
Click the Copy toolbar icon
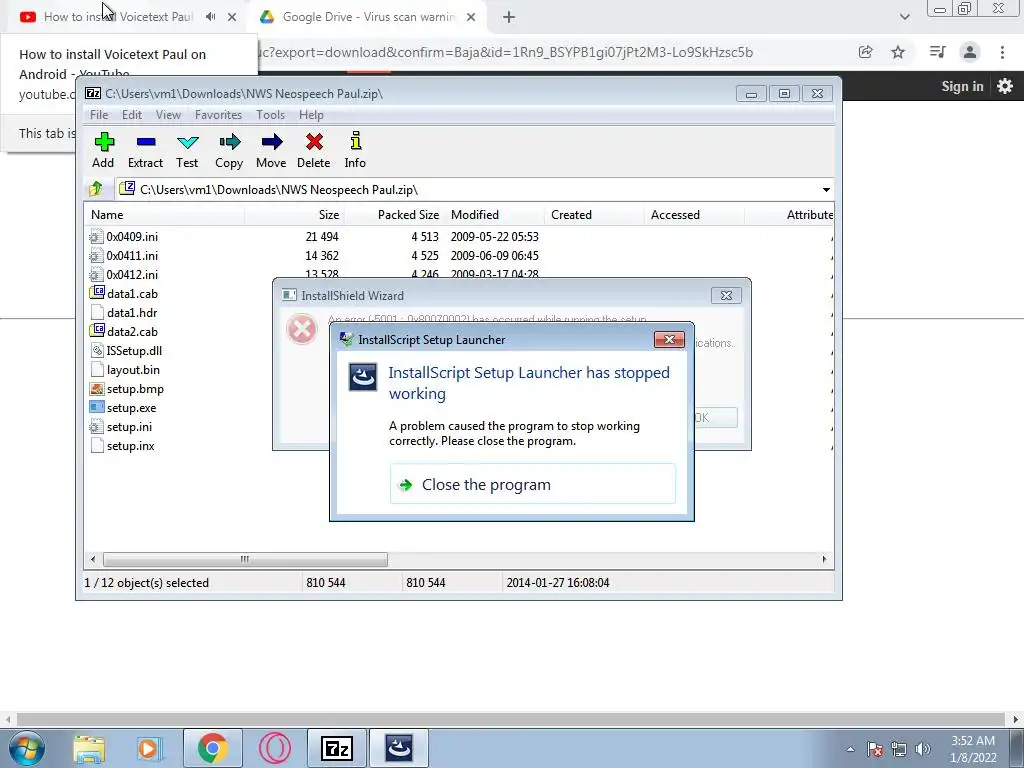(x=229, y=151)
